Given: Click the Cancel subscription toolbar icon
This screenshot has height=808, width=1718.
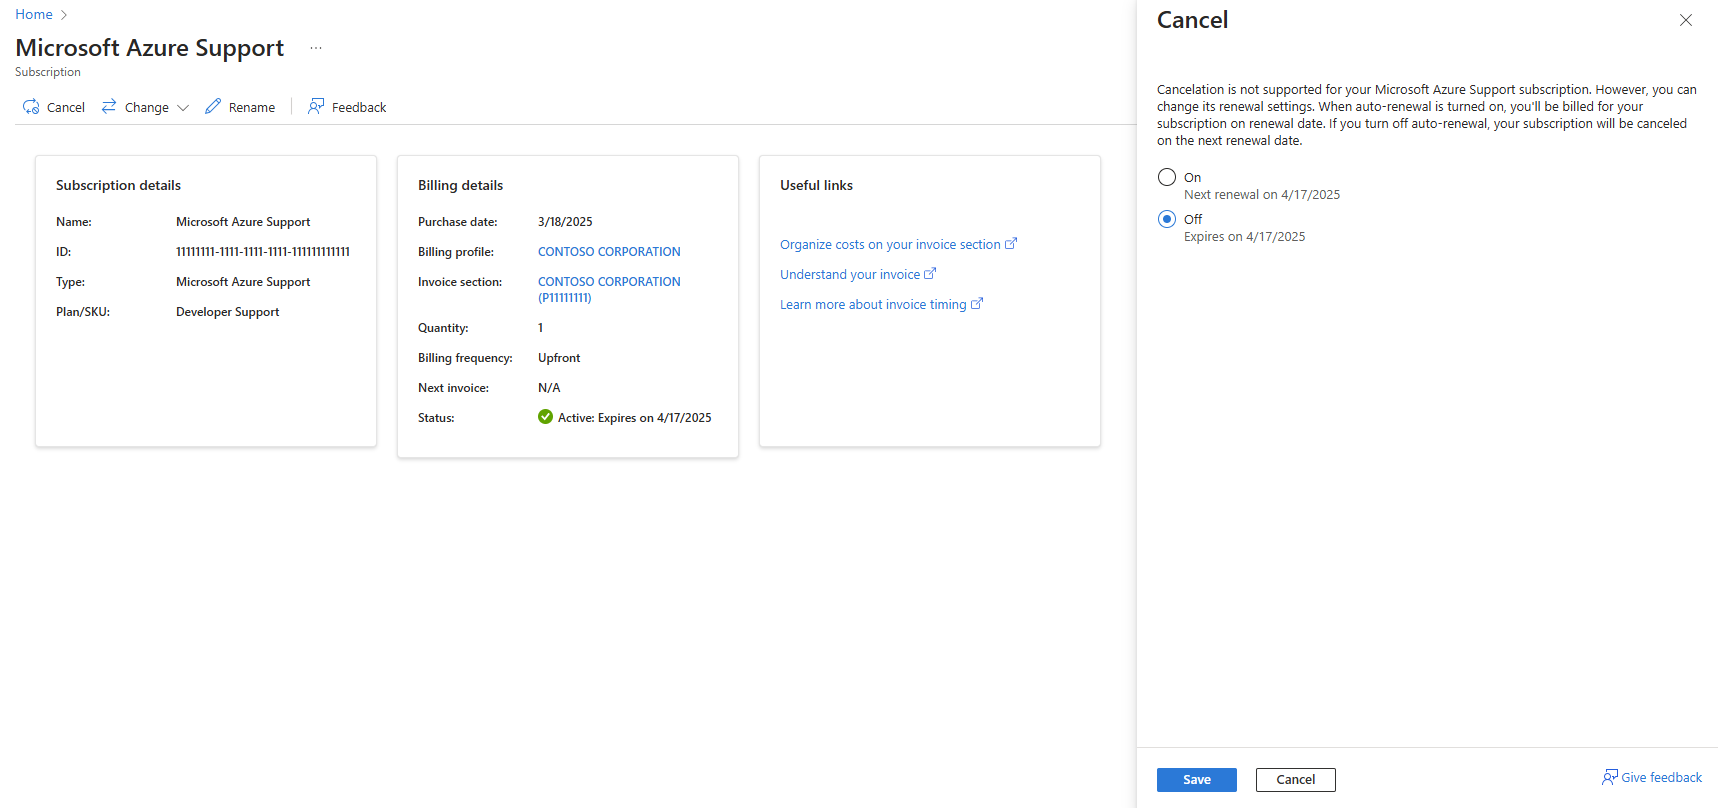Looking at the screenshot, I should (x=31, y=107).
